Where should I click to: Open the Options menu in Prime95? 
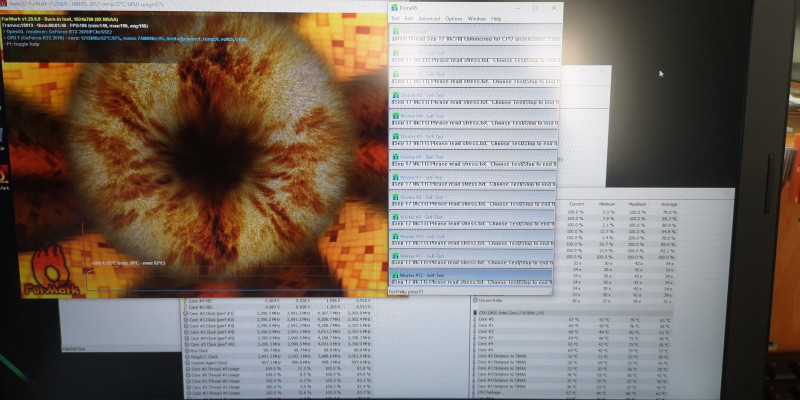pos(454,19)
